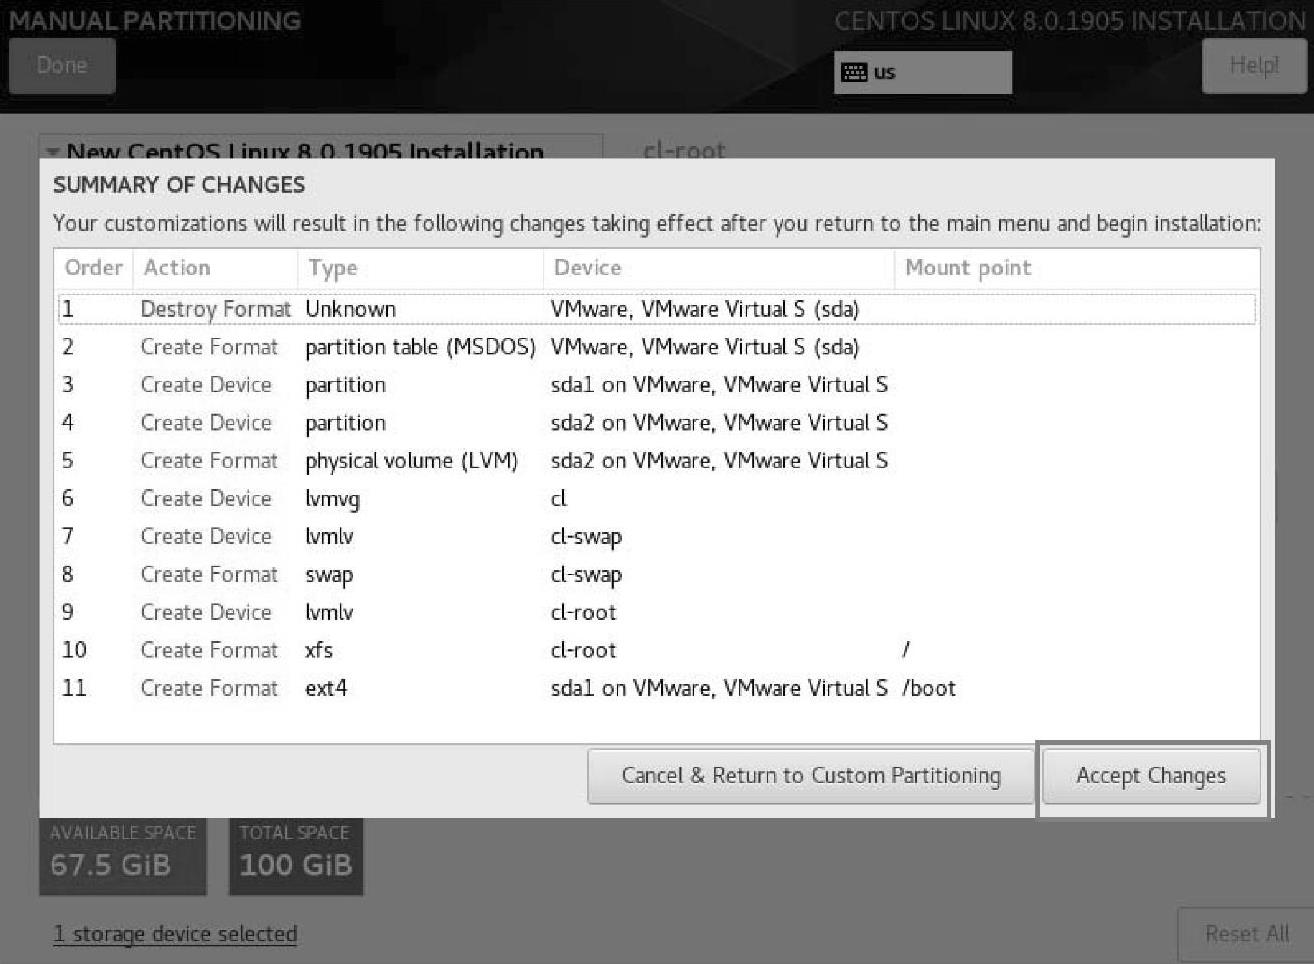
Task: Select row 8 swap format cl-swap
Action: click(x=657, y=575)
